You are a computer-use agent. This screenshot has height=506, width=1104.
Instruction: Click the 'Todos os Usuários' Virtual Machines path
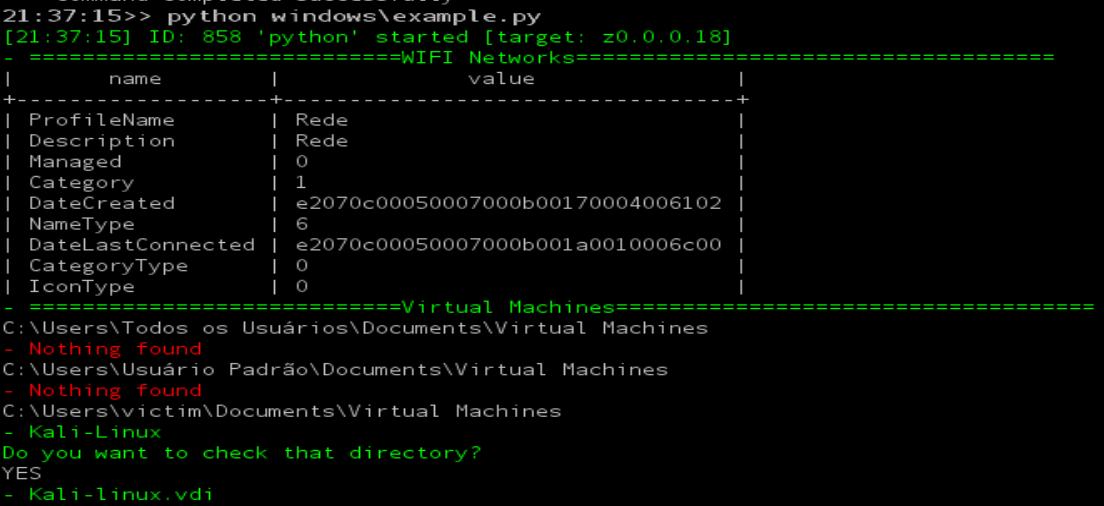coord(355,328)
